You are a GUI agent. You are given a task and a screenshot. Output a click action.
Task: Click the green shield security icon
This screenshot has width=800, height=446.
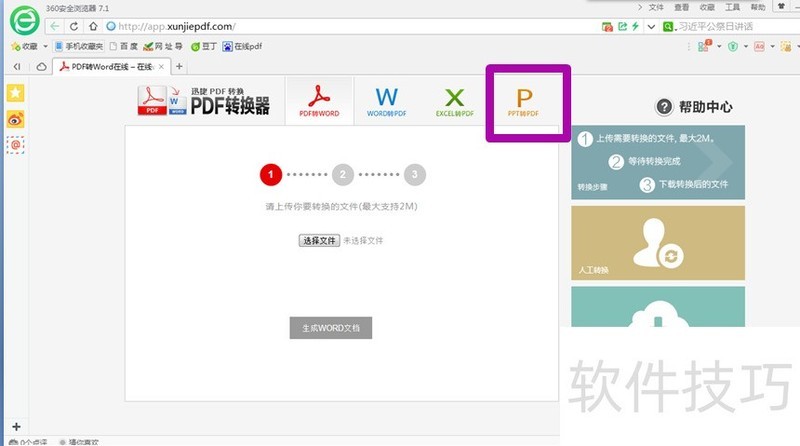(733, 46)
